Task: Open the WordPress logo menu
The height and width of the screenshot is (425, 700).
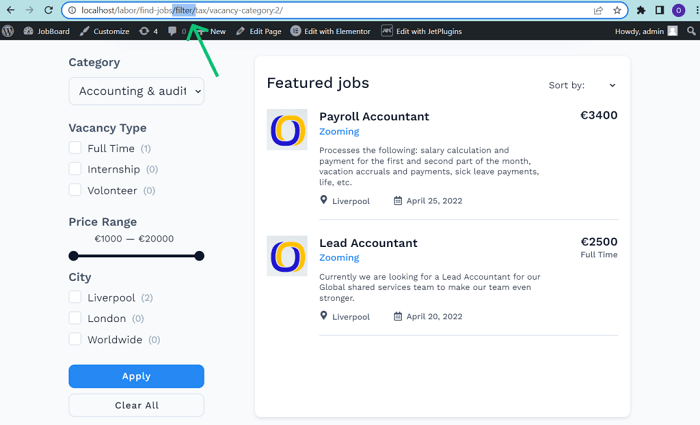Action: click(x=9, y=31)
